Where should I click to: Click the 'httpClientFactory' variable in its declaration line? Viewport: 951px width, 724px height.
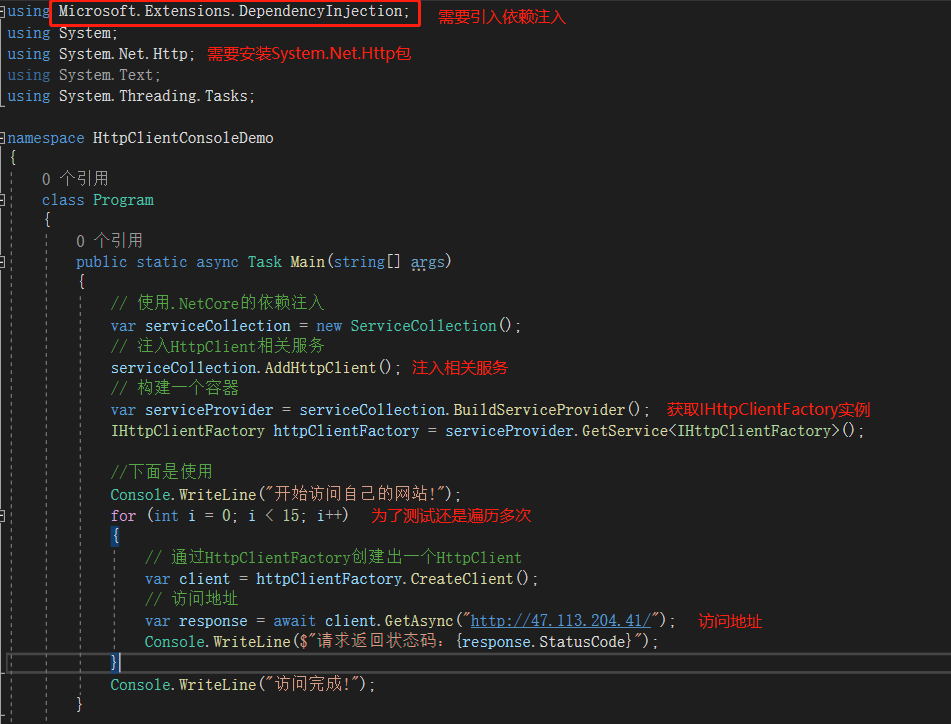[x=346, y=431]
